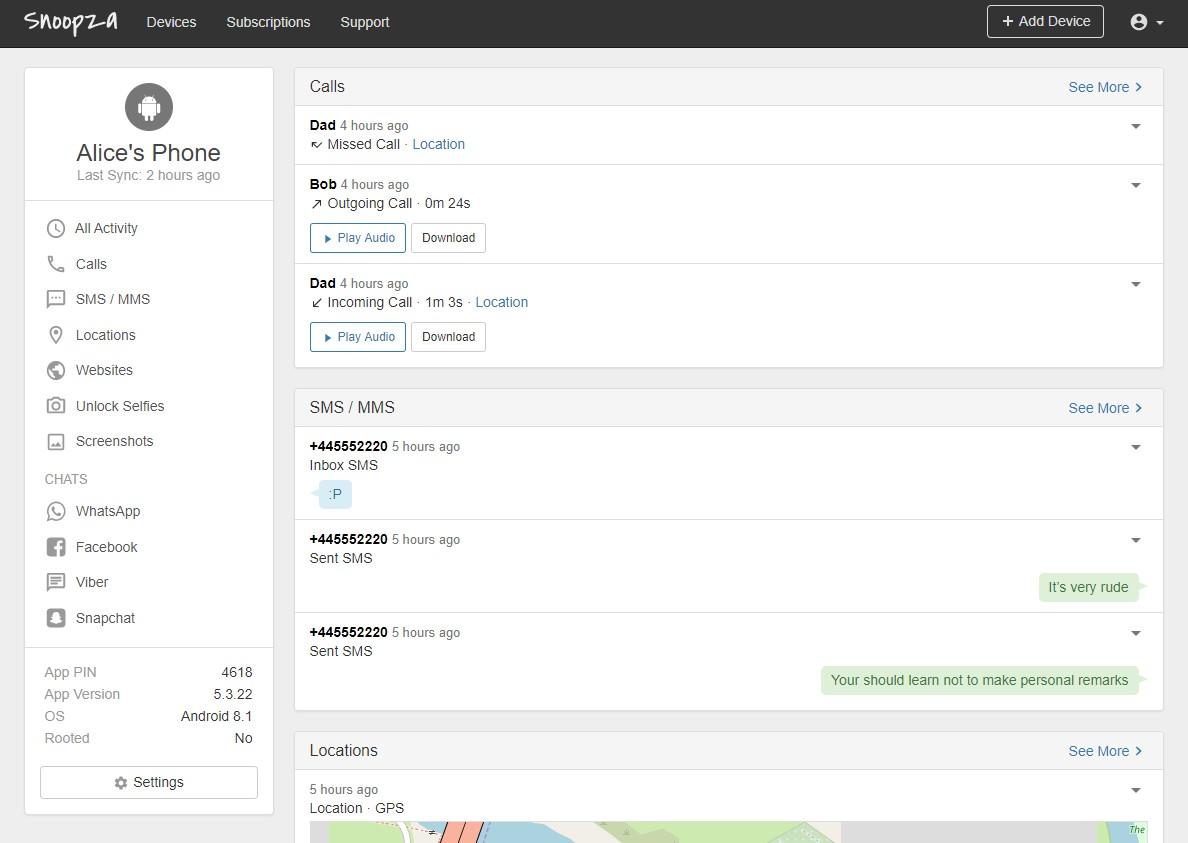Click the Settings button
This screenshot has width=1188, height=843.
148,782
